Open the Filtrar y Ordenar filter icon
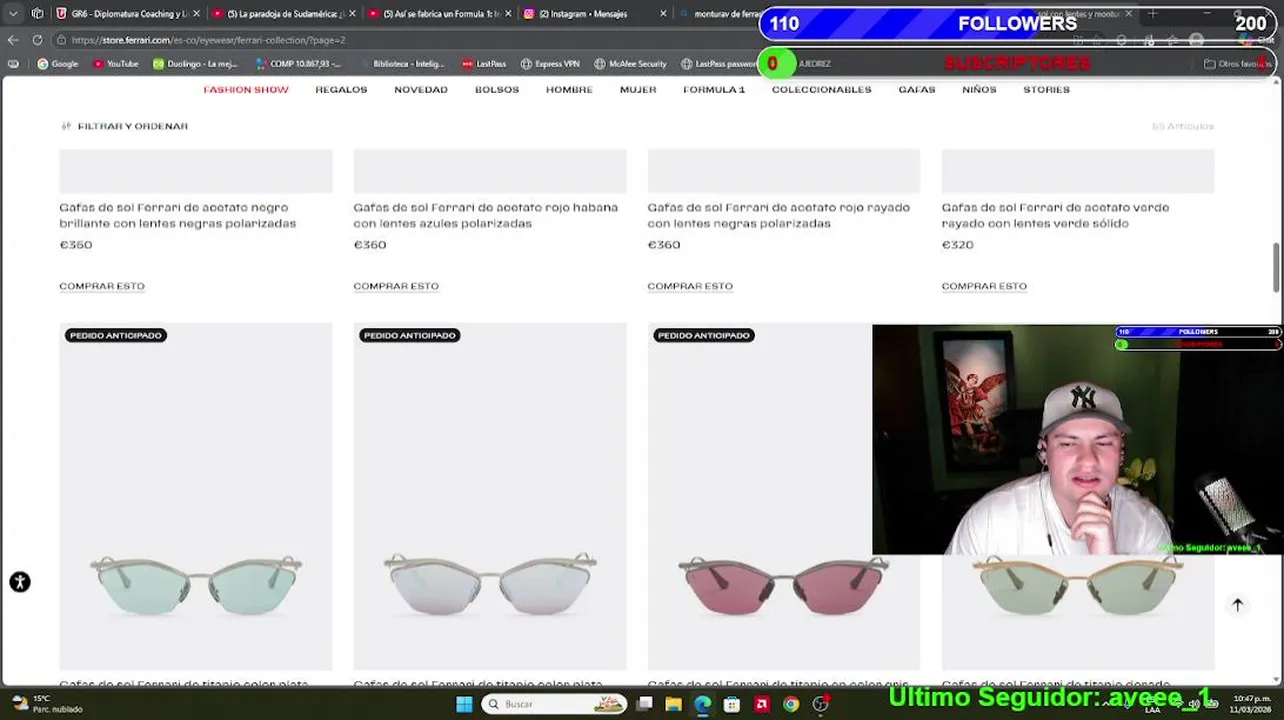1284x720 pixels. click(66, 126)
